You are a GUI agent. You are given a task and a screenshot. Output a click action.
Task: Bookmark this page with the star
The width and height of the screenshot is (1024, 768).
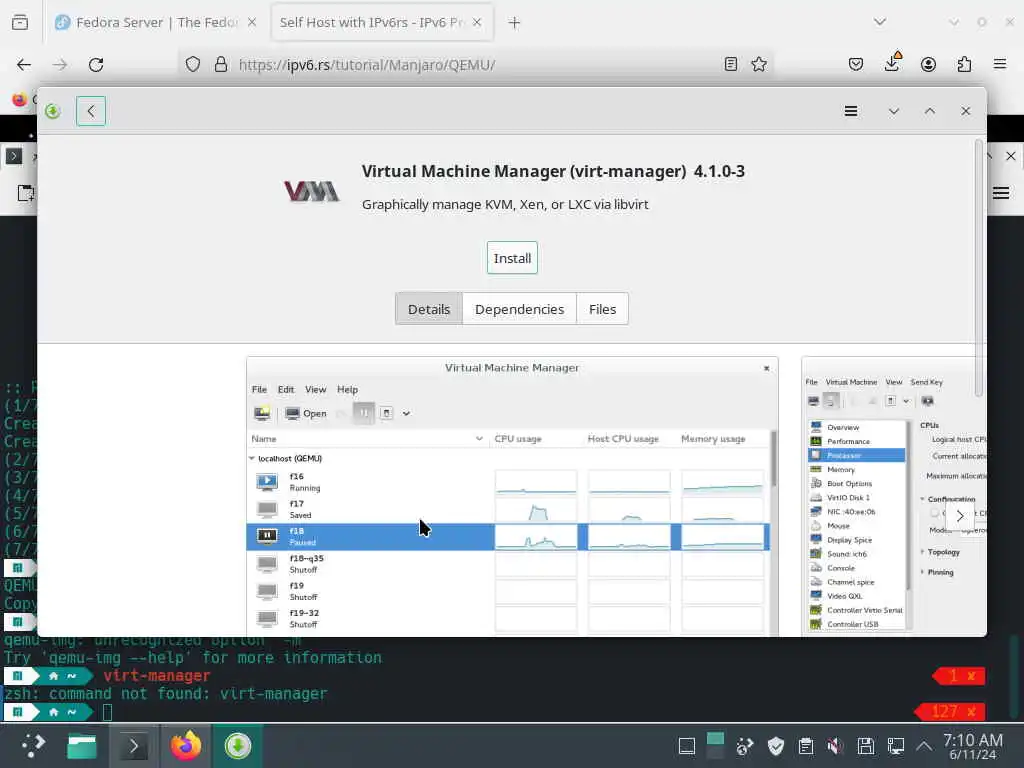[759, 64]
